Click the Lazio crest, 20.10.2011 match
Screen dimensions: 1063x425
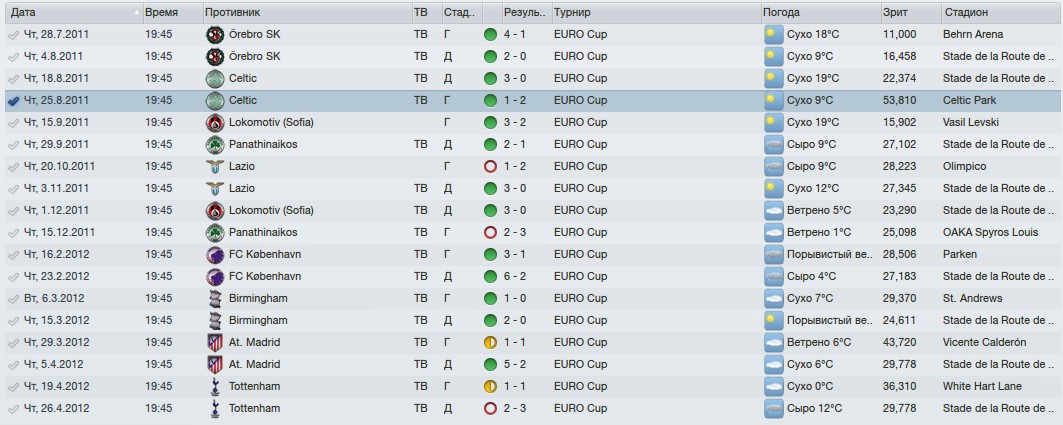(215, 167)
